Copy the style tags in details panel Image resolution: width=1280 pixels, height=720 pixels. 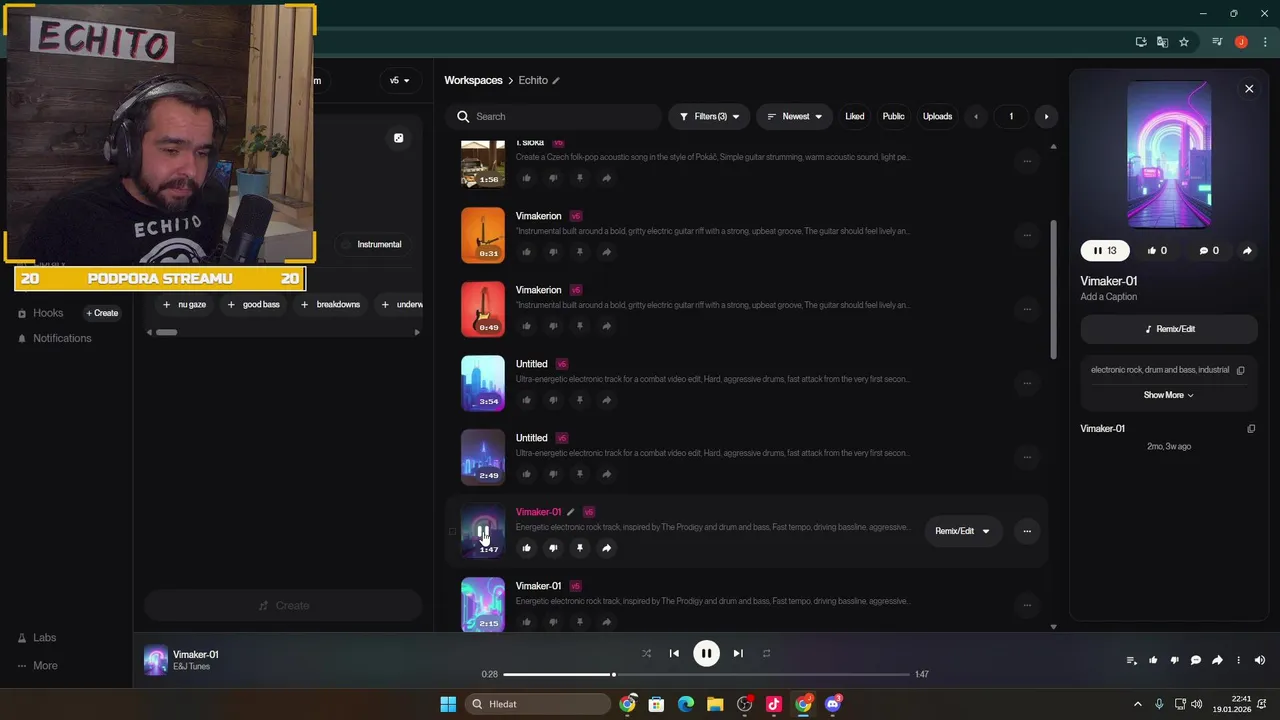coord(1240,370)
